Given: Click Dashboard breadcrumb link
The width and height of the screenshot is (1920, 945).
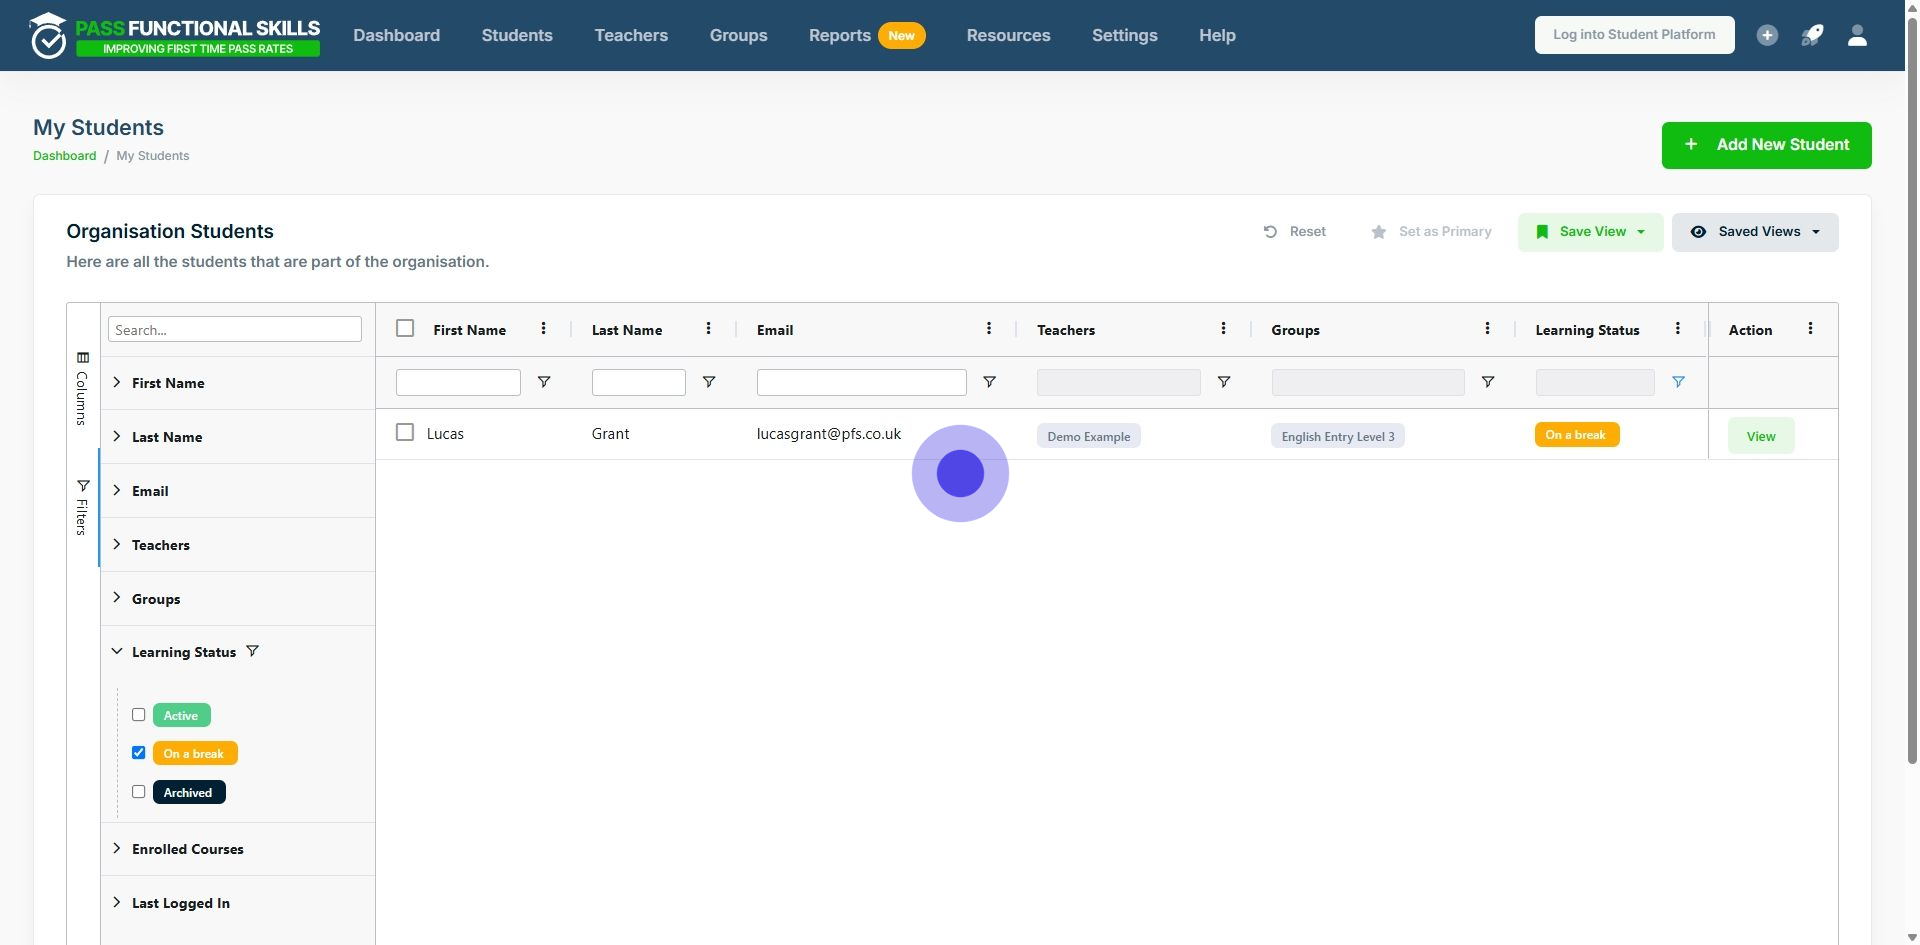Looking at the screenshot, I should (x=65, y=156).
